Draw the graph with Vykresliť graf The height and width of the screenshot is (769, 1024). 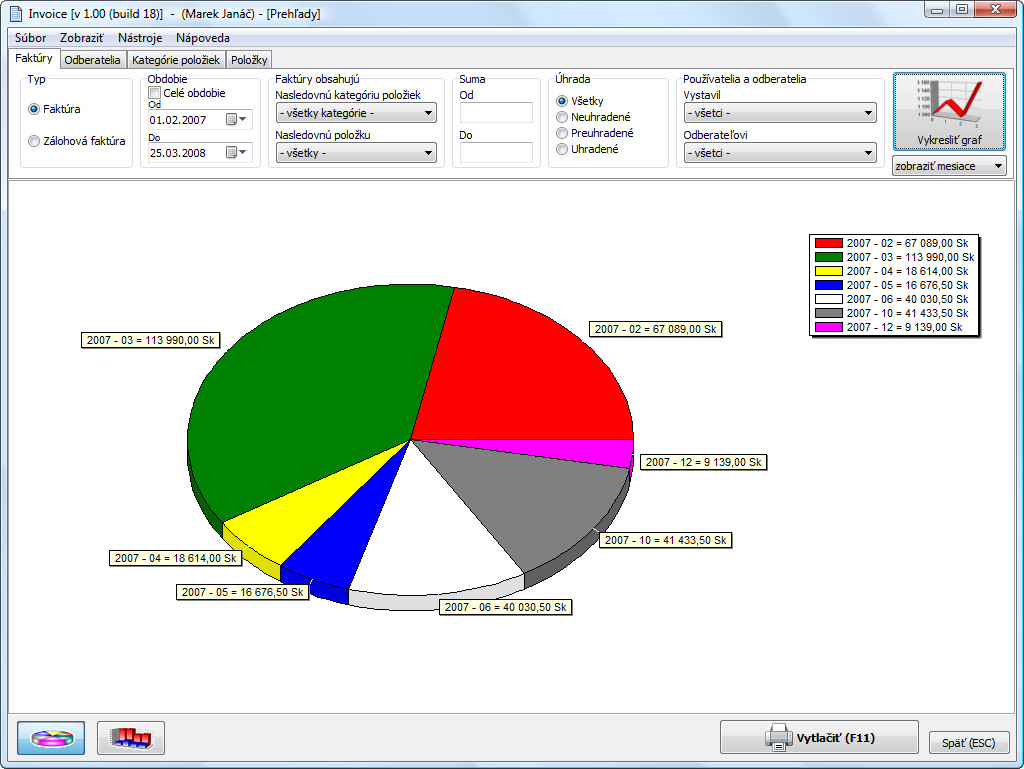point(949,112)
